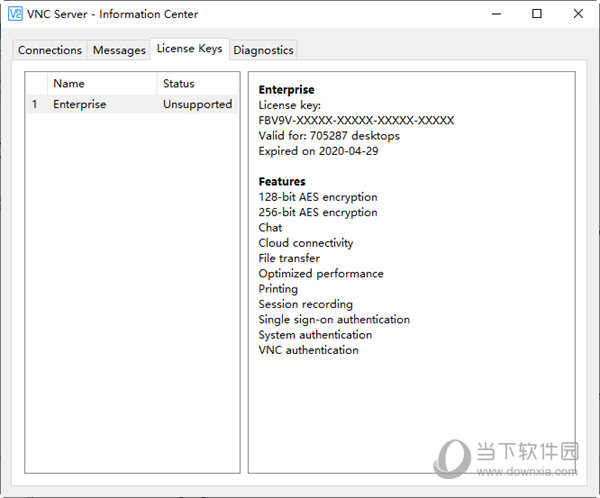This screenshot has height=498, width=600.
Task: Click the Session recording entry
Action: pos(306,304)
